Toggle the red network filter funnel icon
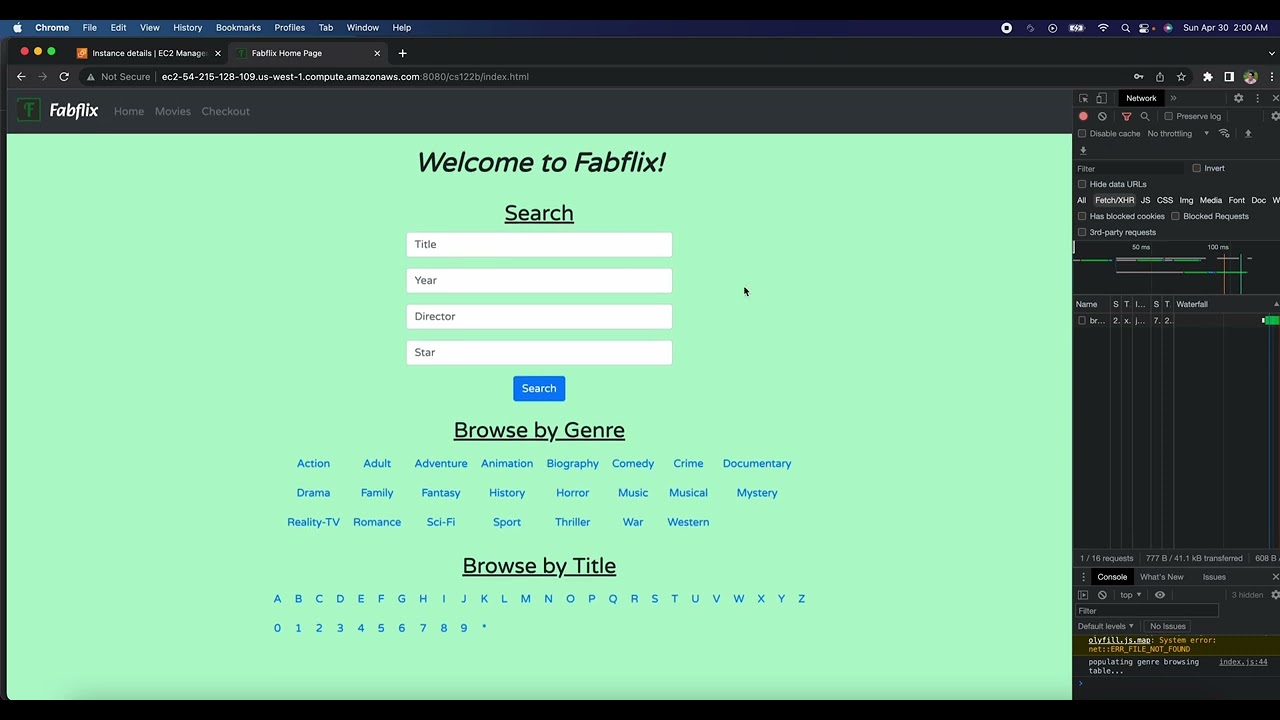Screen dimensions: 1280x720 click(1126, 116)
